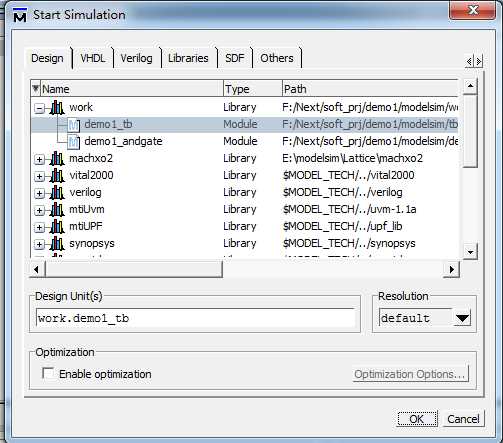Click the horizontal scrollbar right arrow
The height and width of the screenshot is (443, 503).
[x=452, y=269]
